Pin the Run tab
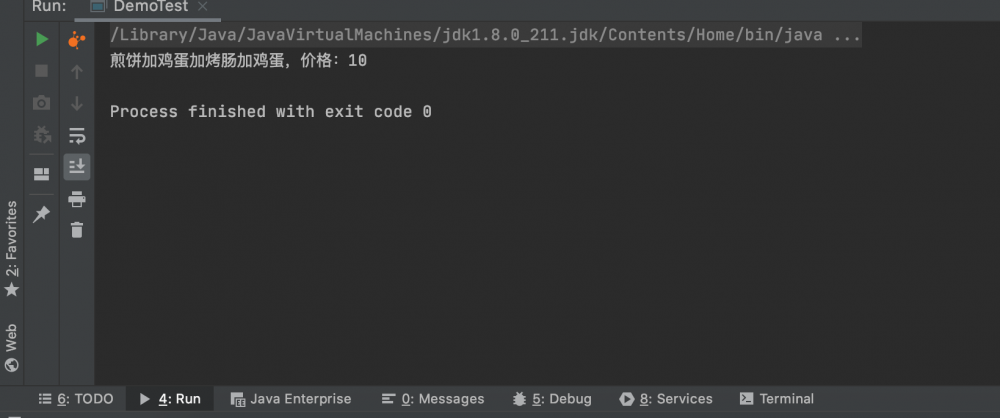The height and width of the screenshot is (418, 1000). [41, 214]
